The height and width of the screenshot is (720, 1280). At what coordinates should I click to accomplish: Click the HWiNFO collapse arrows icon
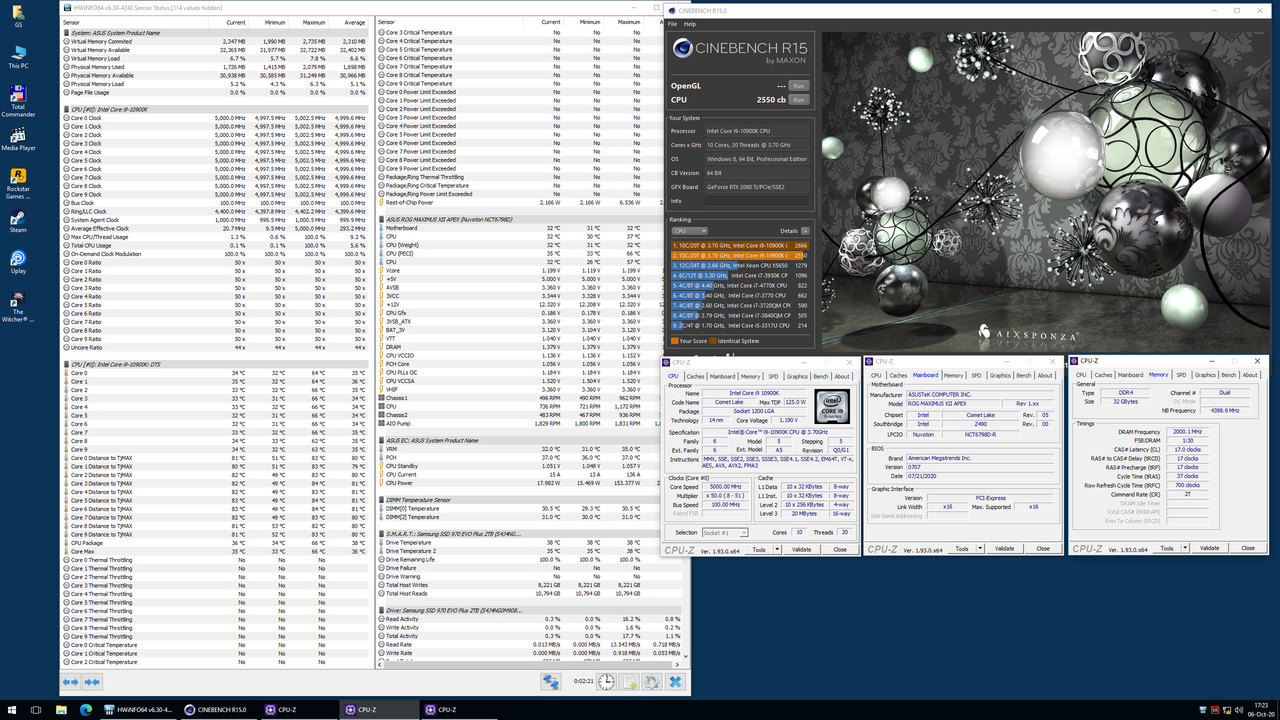pyautogui.click(x=92, y=681)
